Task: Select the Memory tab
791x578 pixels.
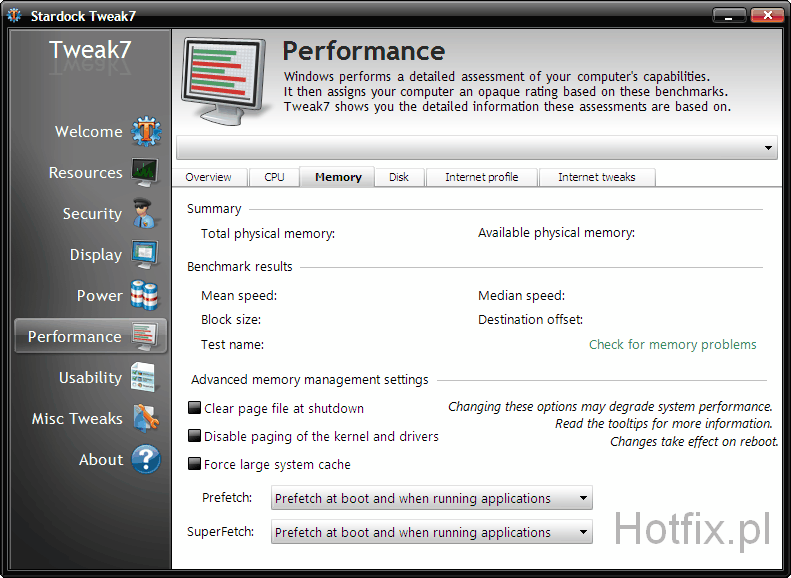Action: click(338, 177)
